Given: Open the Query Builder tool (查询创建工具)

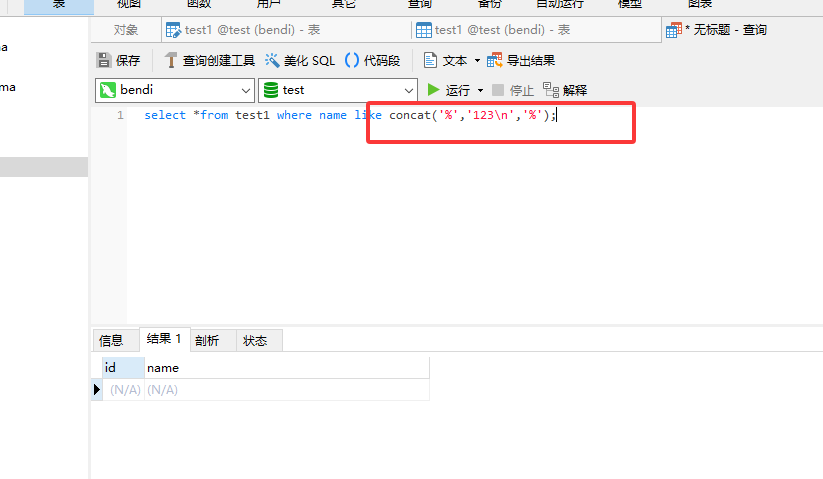Looking at the screenshot, I should [209, 60].
